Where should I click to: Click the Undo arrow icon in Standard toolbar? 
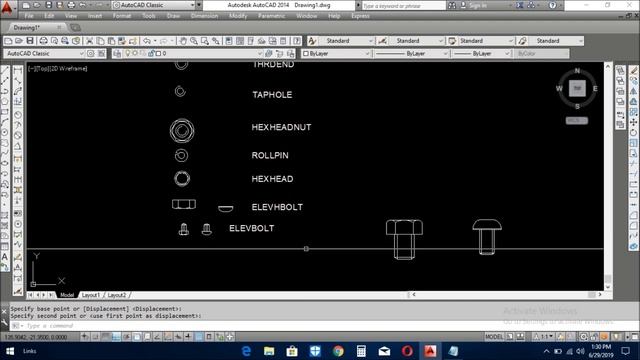(x=147, y=41)
